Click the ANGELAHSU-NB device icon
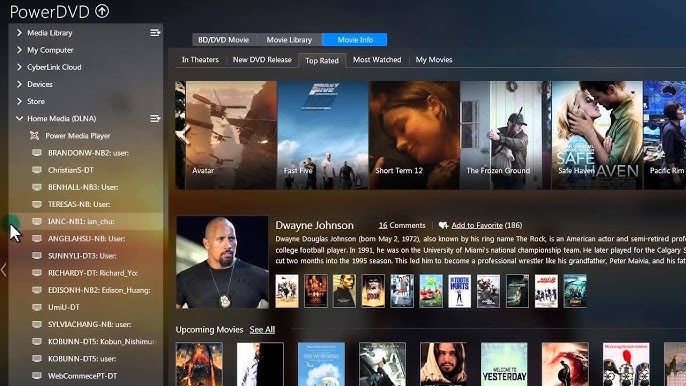The image size is (686, 386). [37, 239]
